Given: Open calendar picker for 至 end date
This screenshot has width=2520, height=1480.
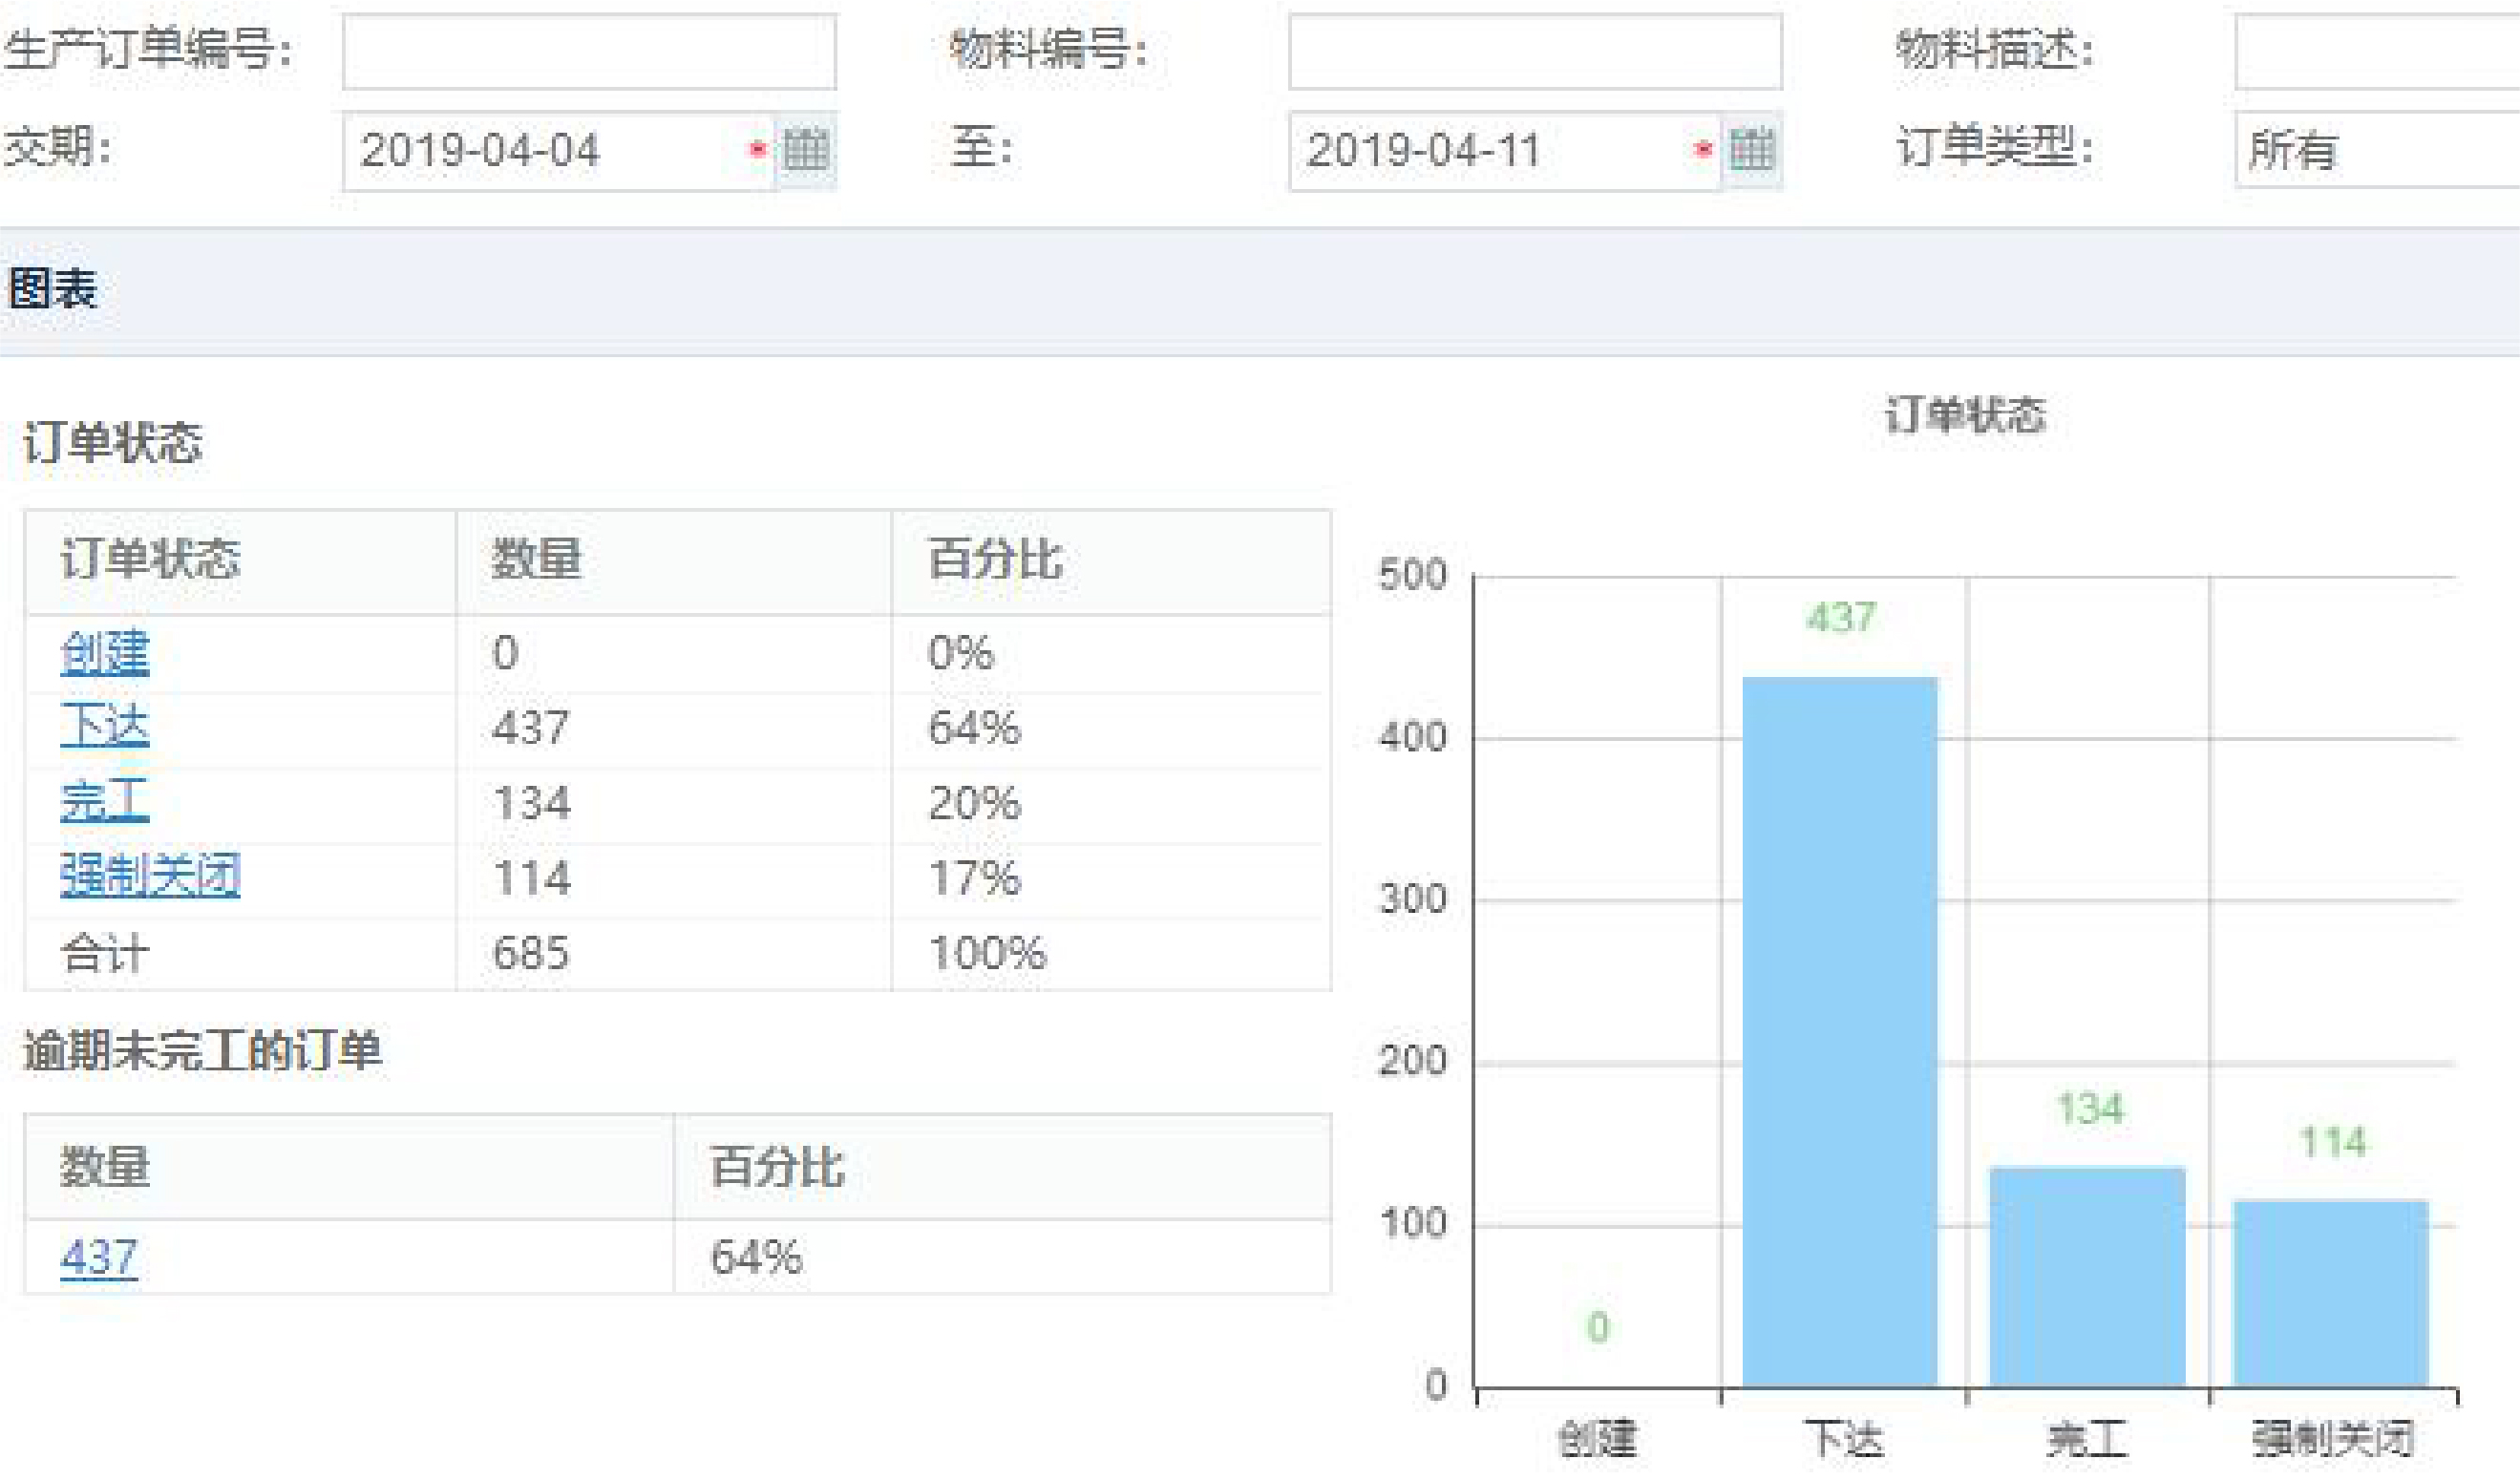Looking at the screenshot, I should point(1751,150).
